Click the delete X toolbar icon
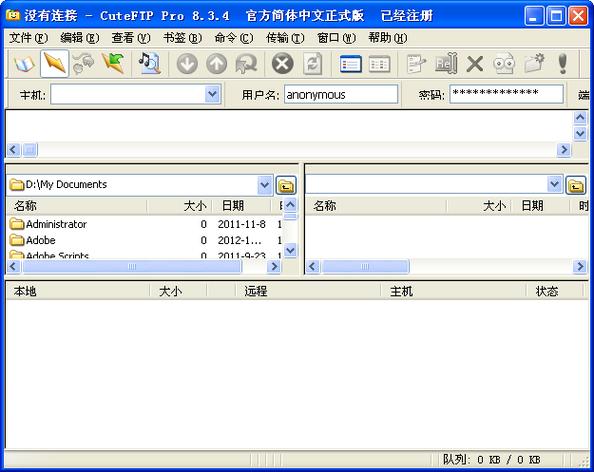 tap(475, 64)
